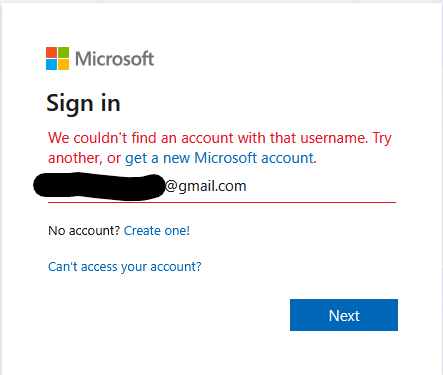Click the yellow square in Microsoft logo

click(63, 65)
